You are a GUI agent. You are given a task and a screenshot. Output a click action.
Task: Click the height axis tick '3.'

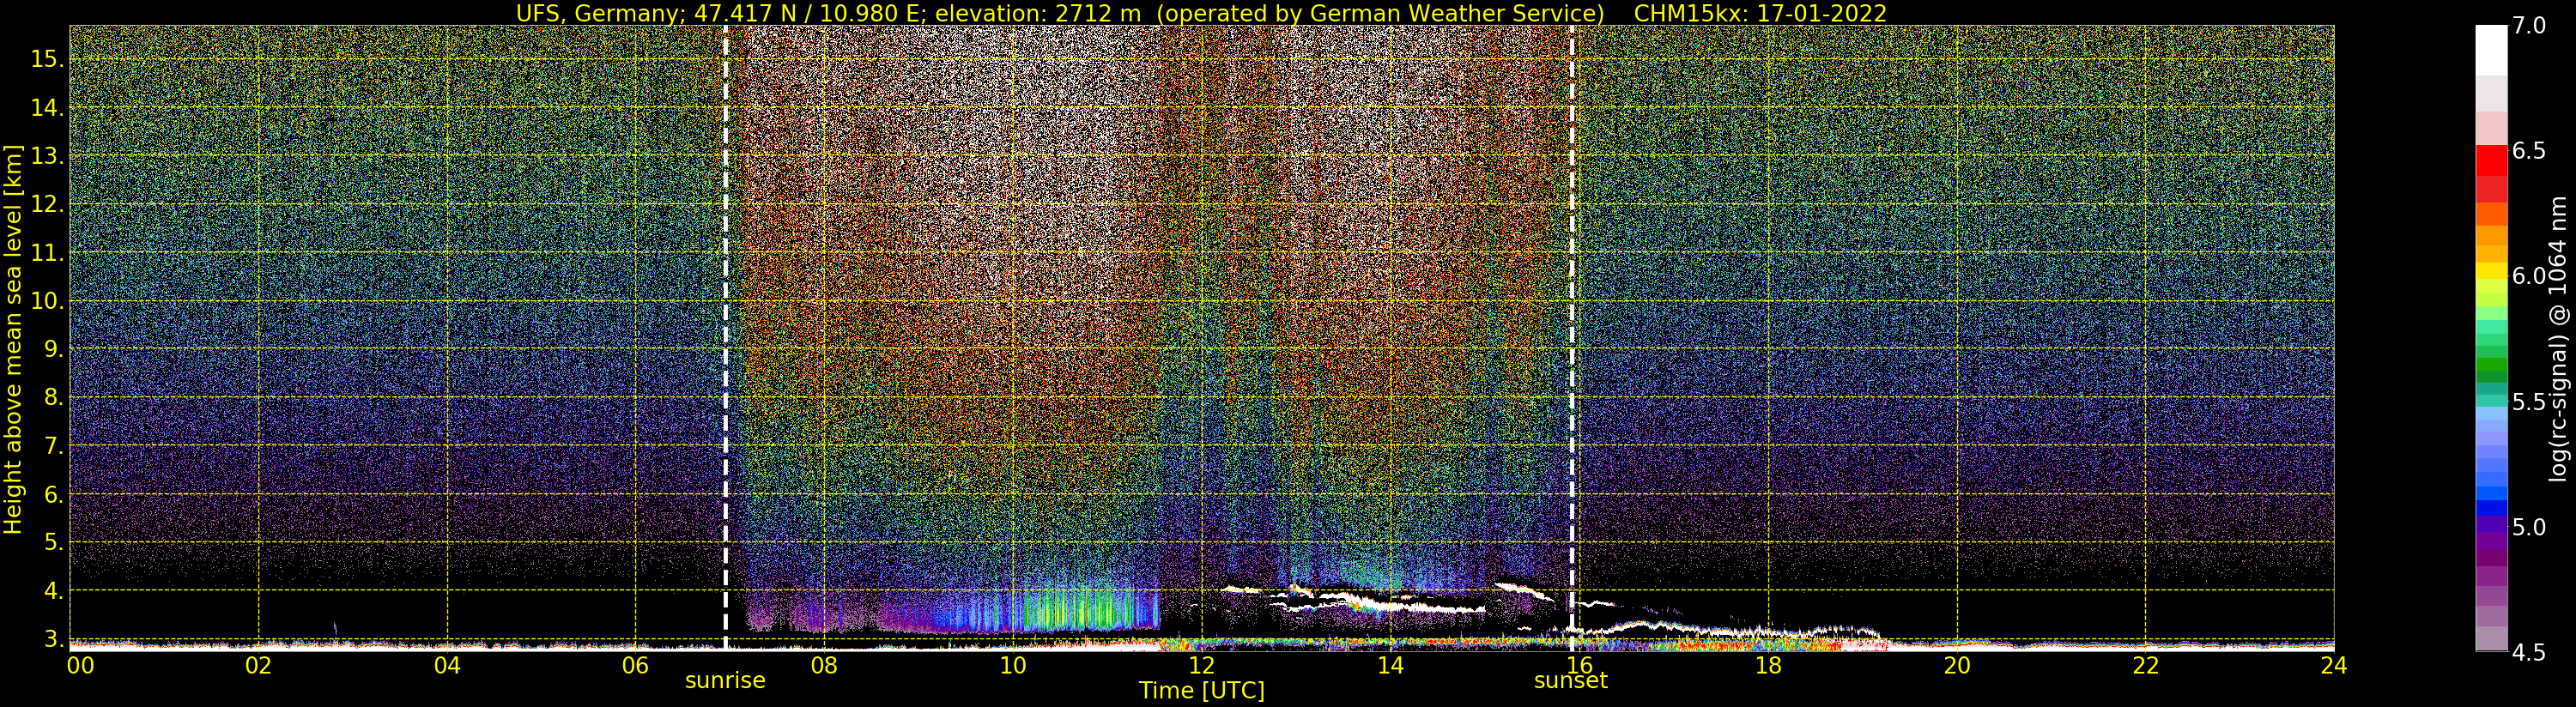point(54,639)
